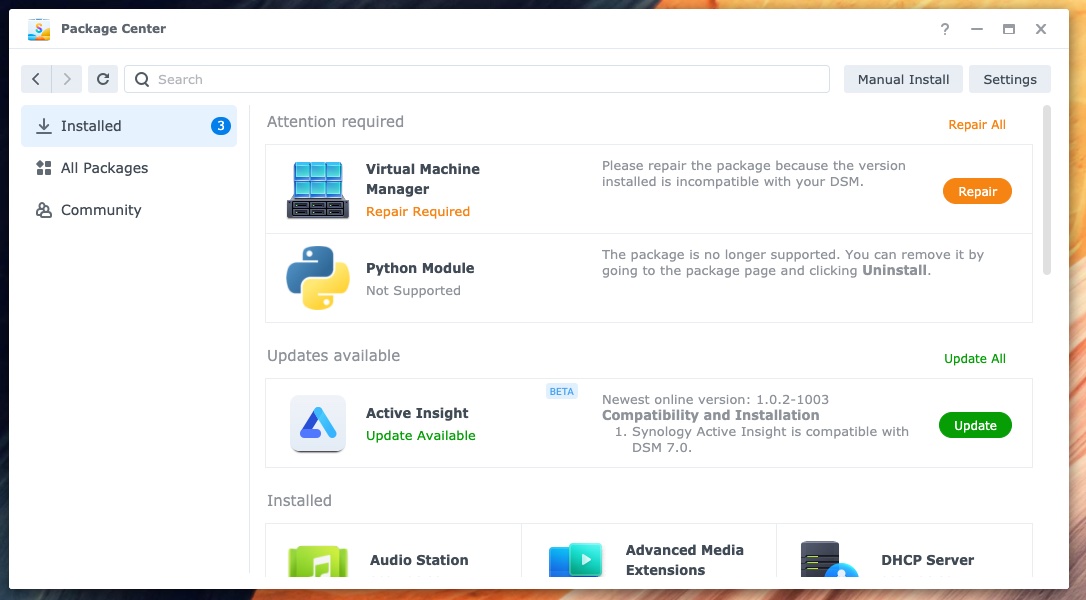Click the Repair All link
Screen dimensions: 1086x600
pos(977,125)
